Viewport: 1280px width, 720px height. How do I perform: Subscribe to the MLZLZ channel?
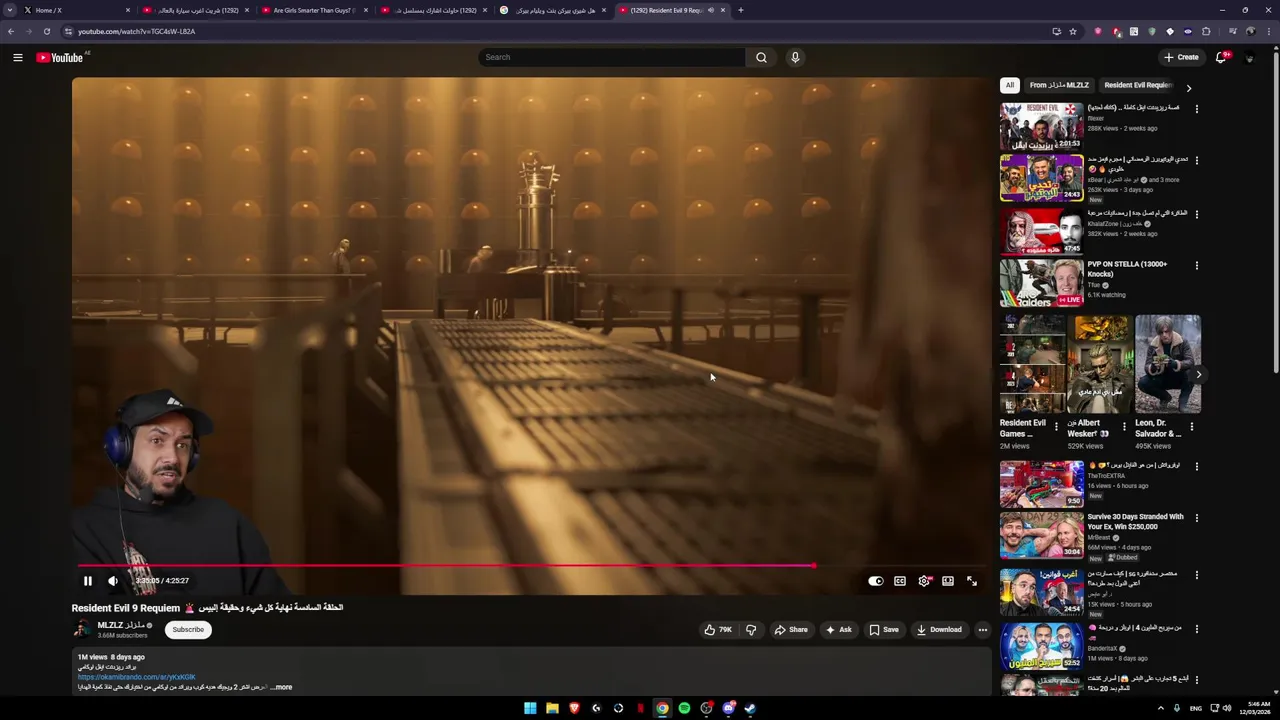coord(188,630)
